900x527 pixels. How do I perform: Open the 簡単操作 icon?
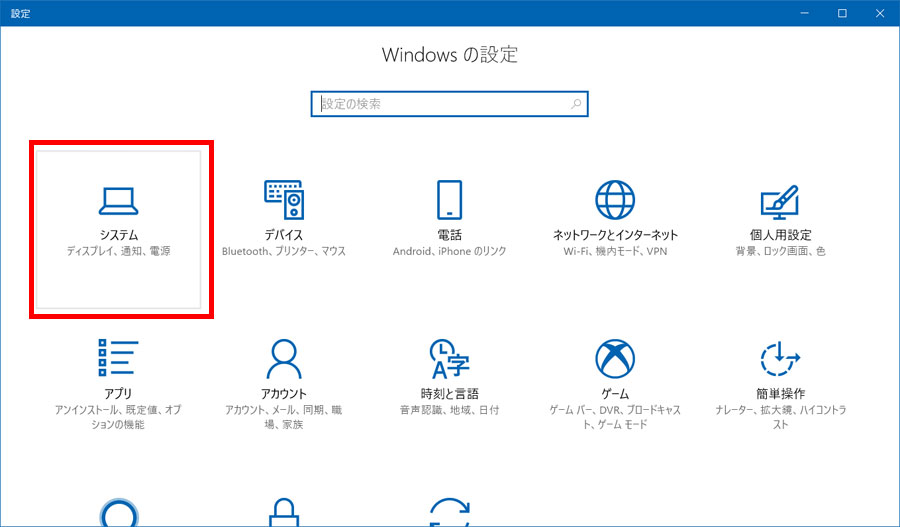[780, 358]
